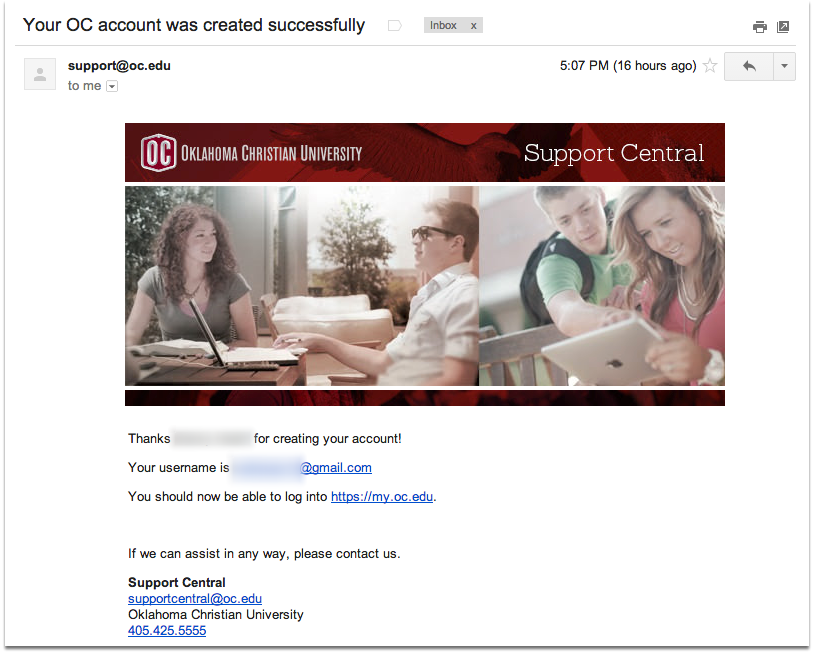Click the importance marker beside the subject
819x663 pixels.
click(395, 26)
